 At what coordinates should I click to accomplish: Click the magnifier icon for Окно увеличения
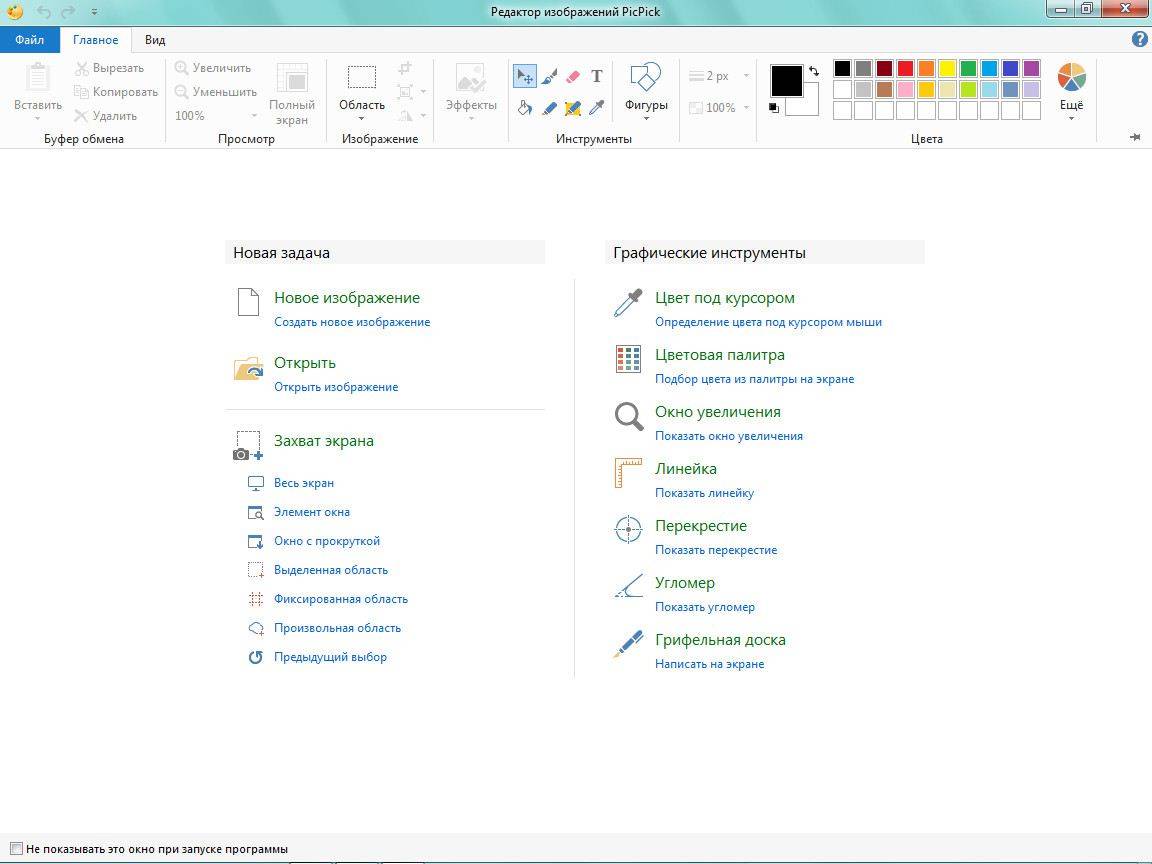629,417
